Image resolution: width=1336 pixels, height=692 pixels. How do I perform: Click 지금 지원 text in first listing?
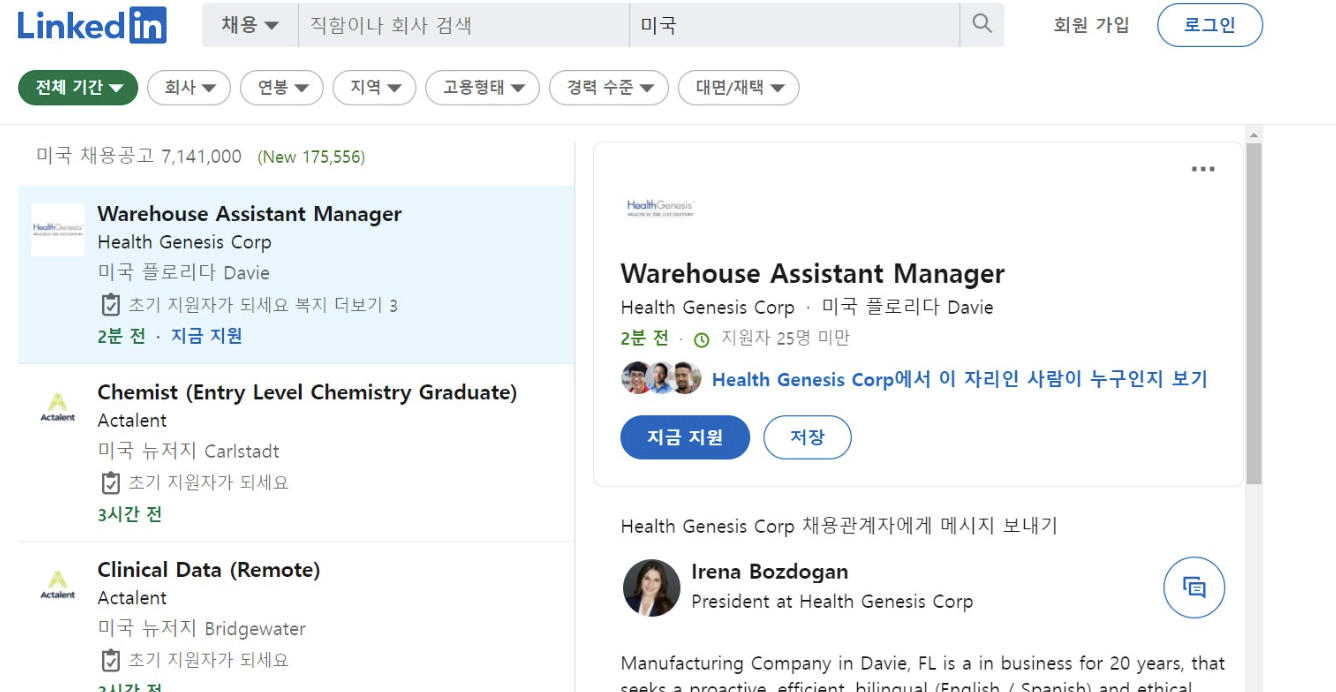pos(207,336)
